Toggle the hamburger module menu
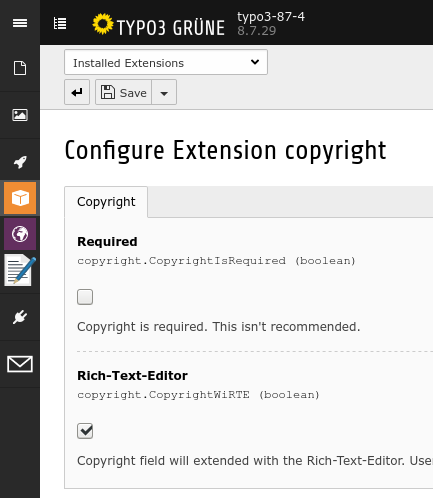 [x=20, y=23]
